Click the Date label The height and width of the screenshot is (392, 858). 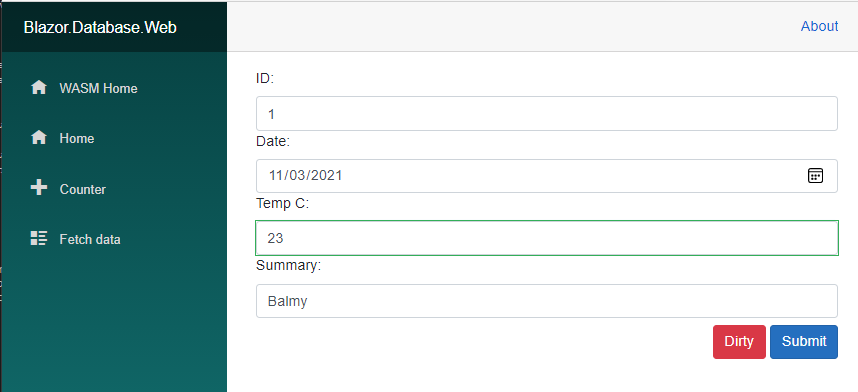pos(273,141)
